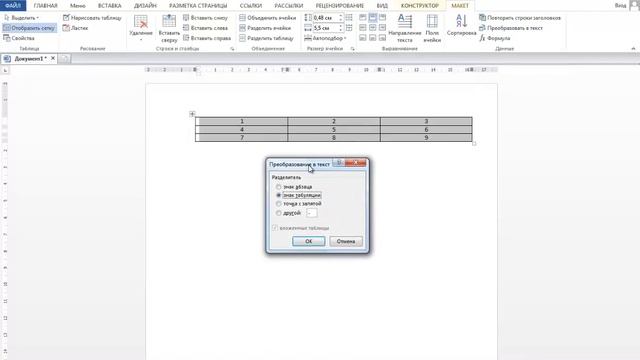
Task: Open the Формула dialog
Action: point(494,38)
